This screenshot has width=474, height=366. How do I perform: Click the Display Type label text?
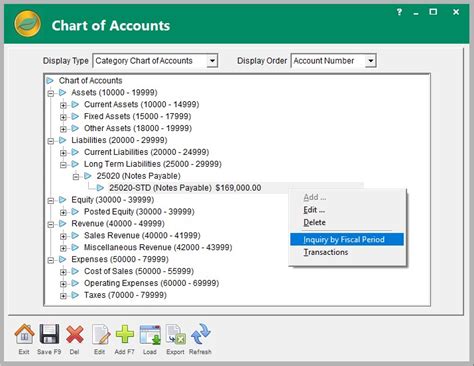point(66,61)
